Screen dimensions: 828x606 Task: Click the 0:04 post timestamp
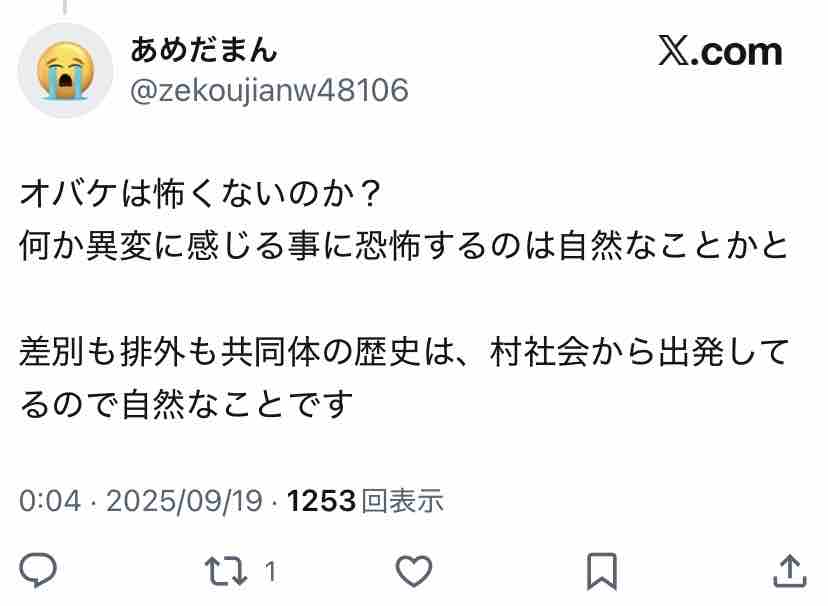click(50, 500)
